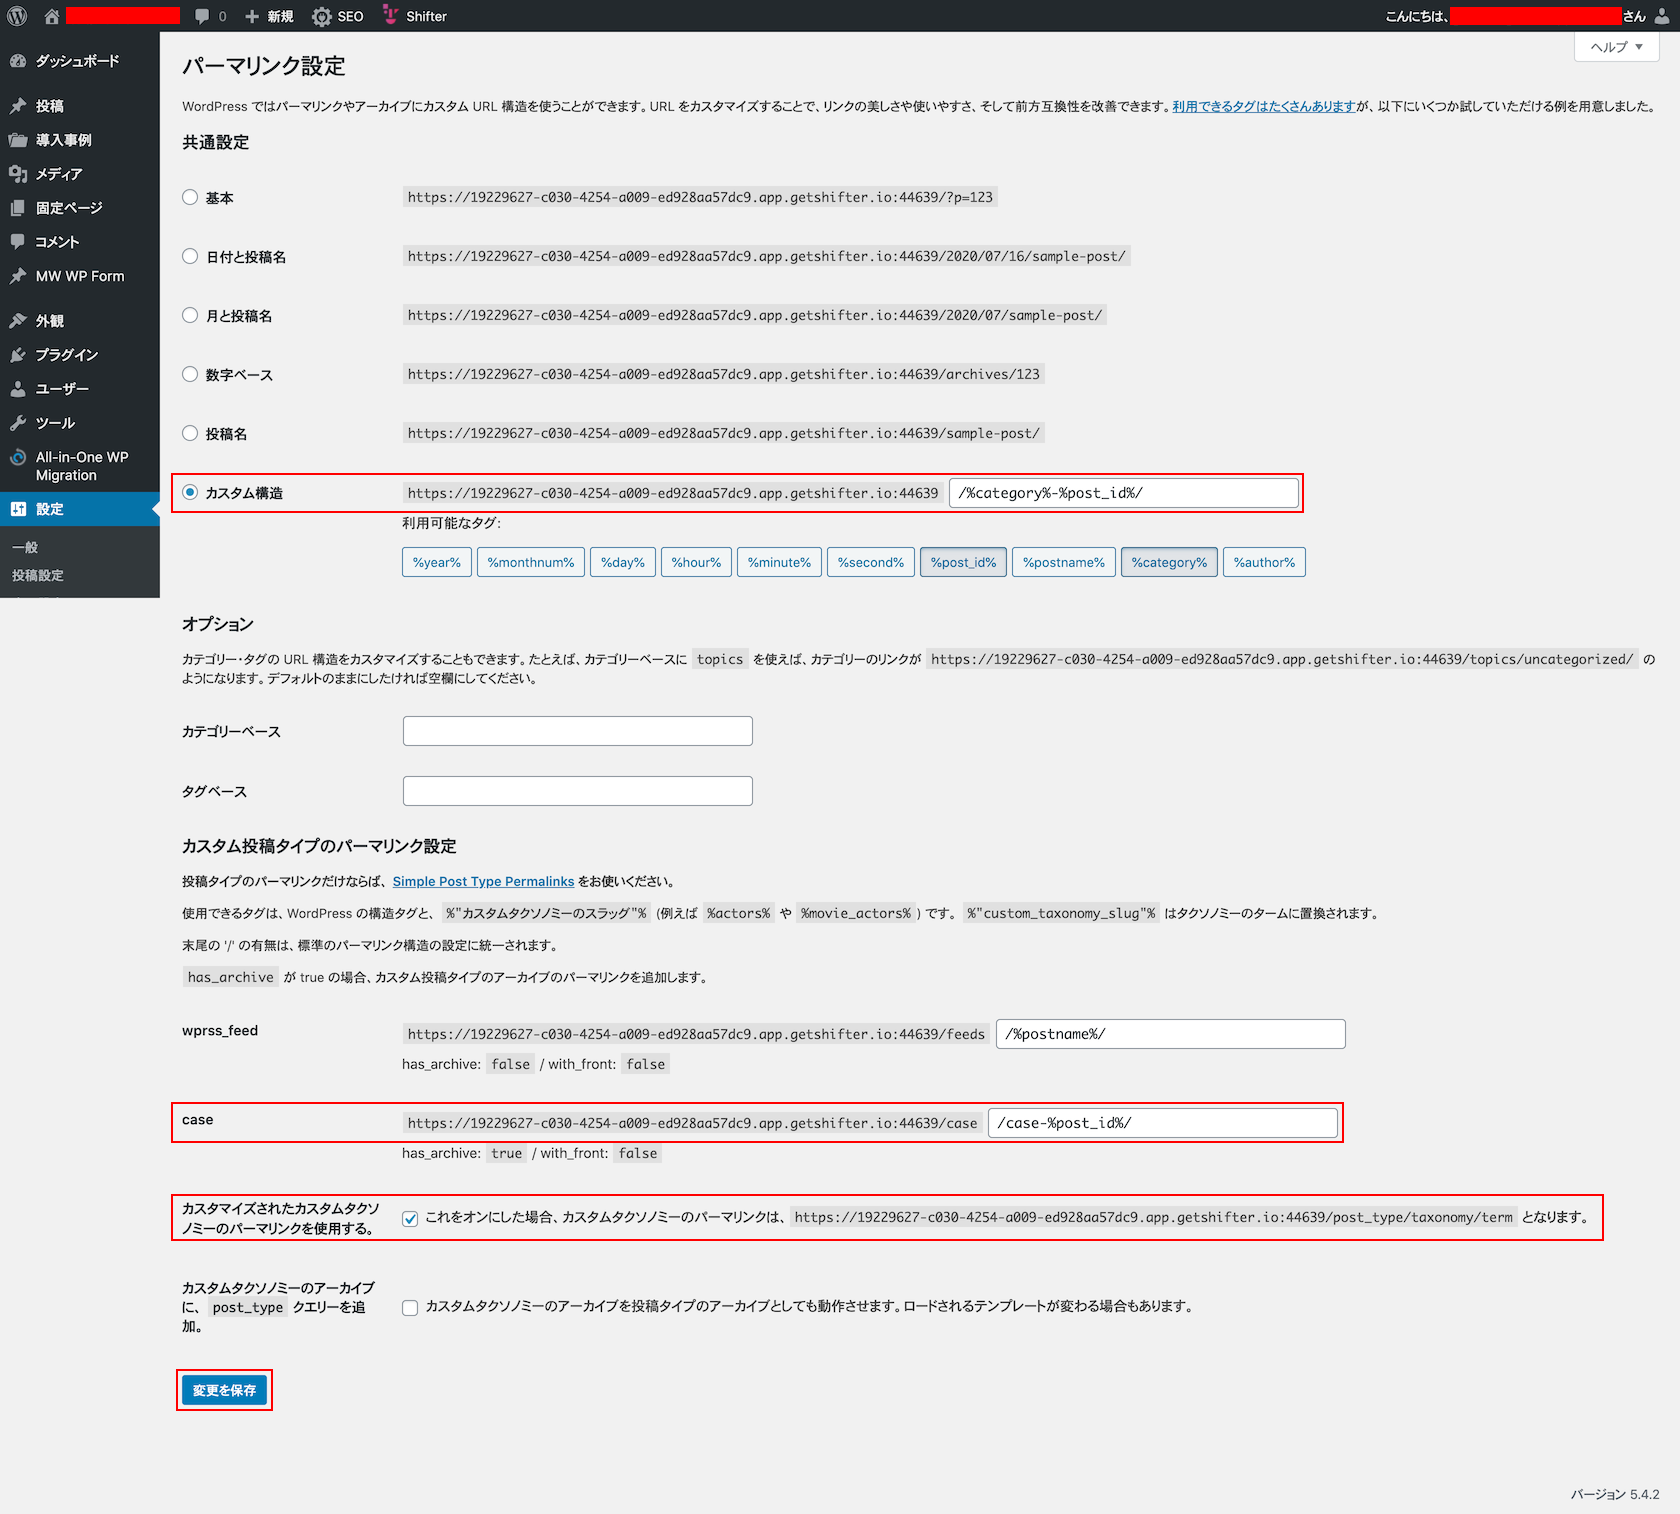Uncheck custom taxonomy permalink checkbox

(410, 1218)
